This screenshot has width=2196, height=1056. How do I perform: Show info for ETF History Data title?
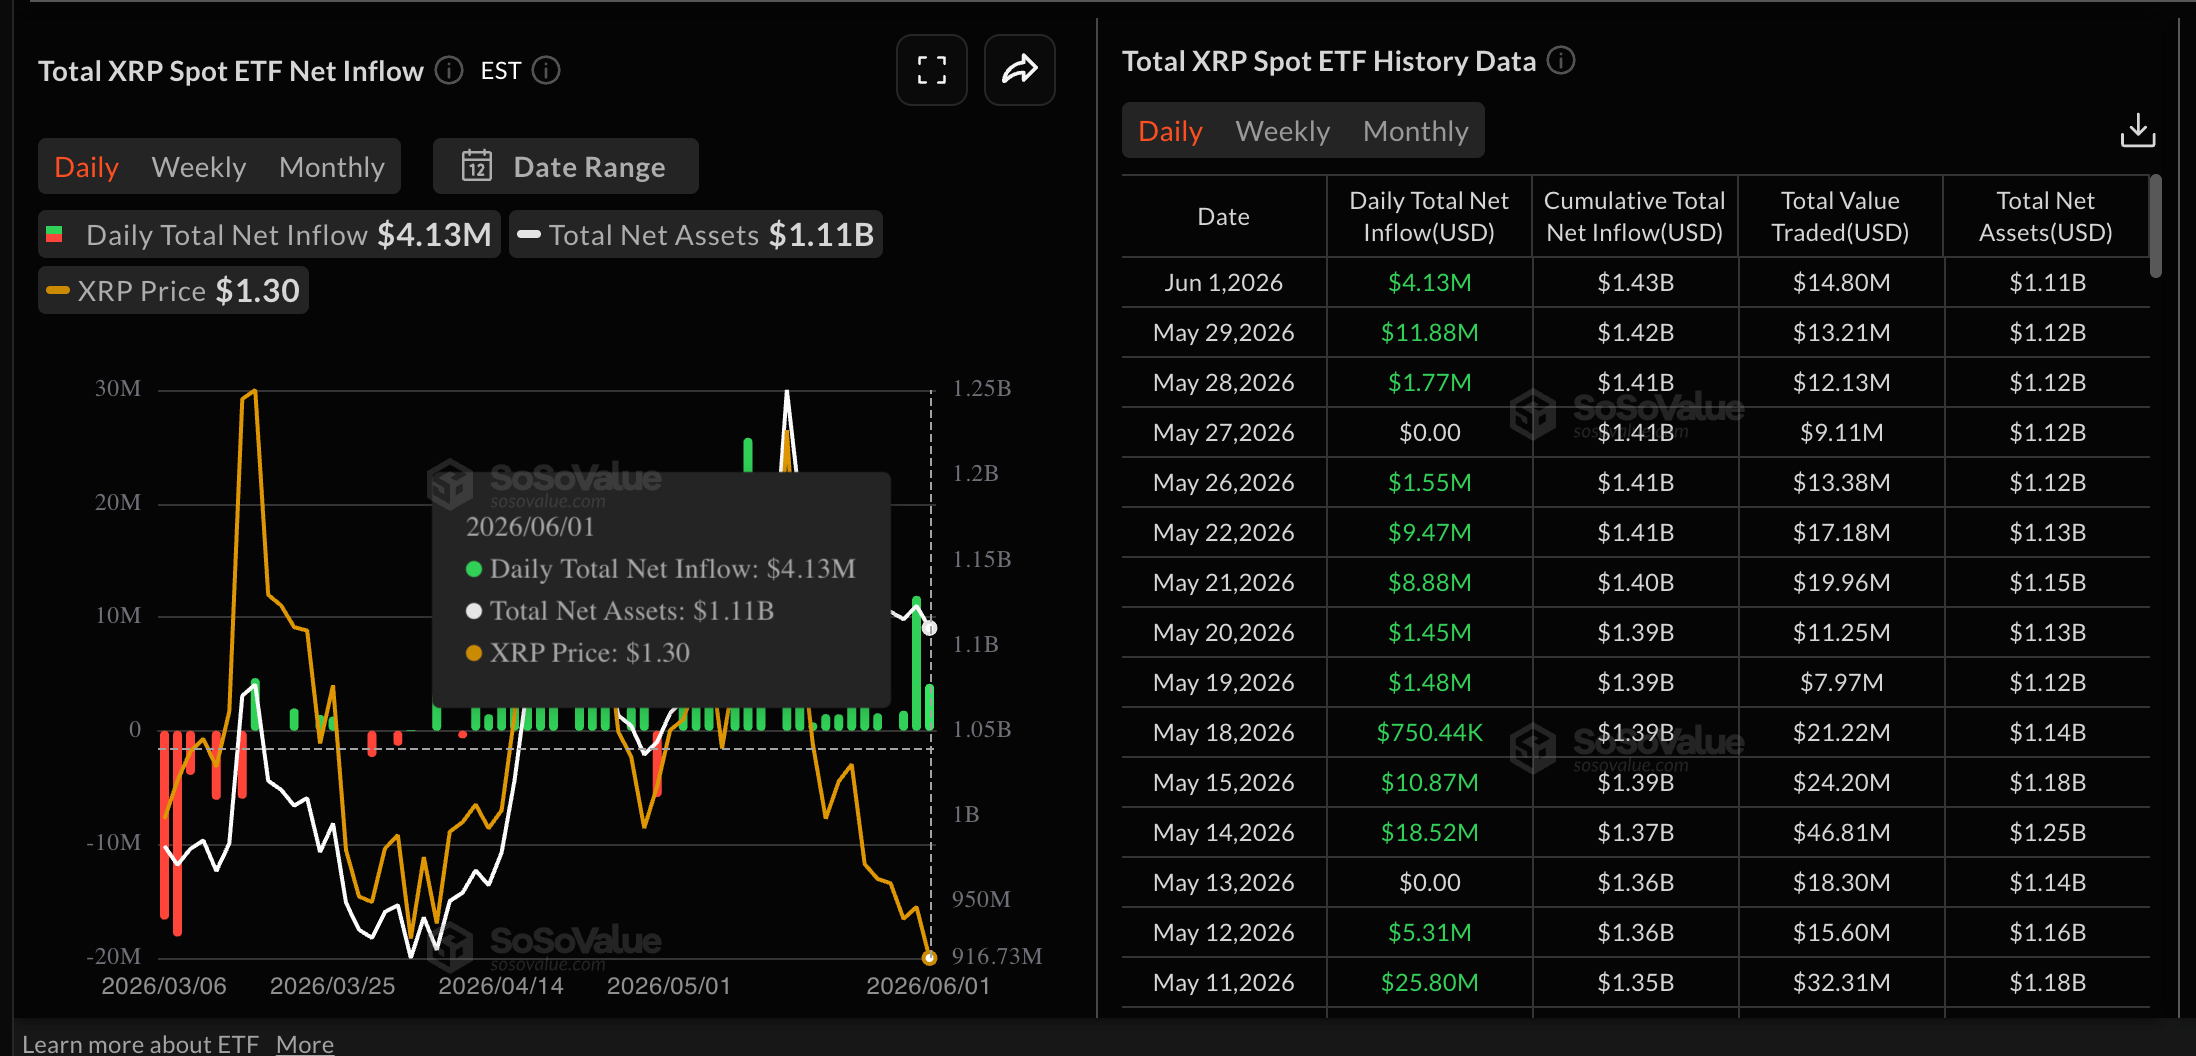pyautogui.click(x=1561, y=61)
